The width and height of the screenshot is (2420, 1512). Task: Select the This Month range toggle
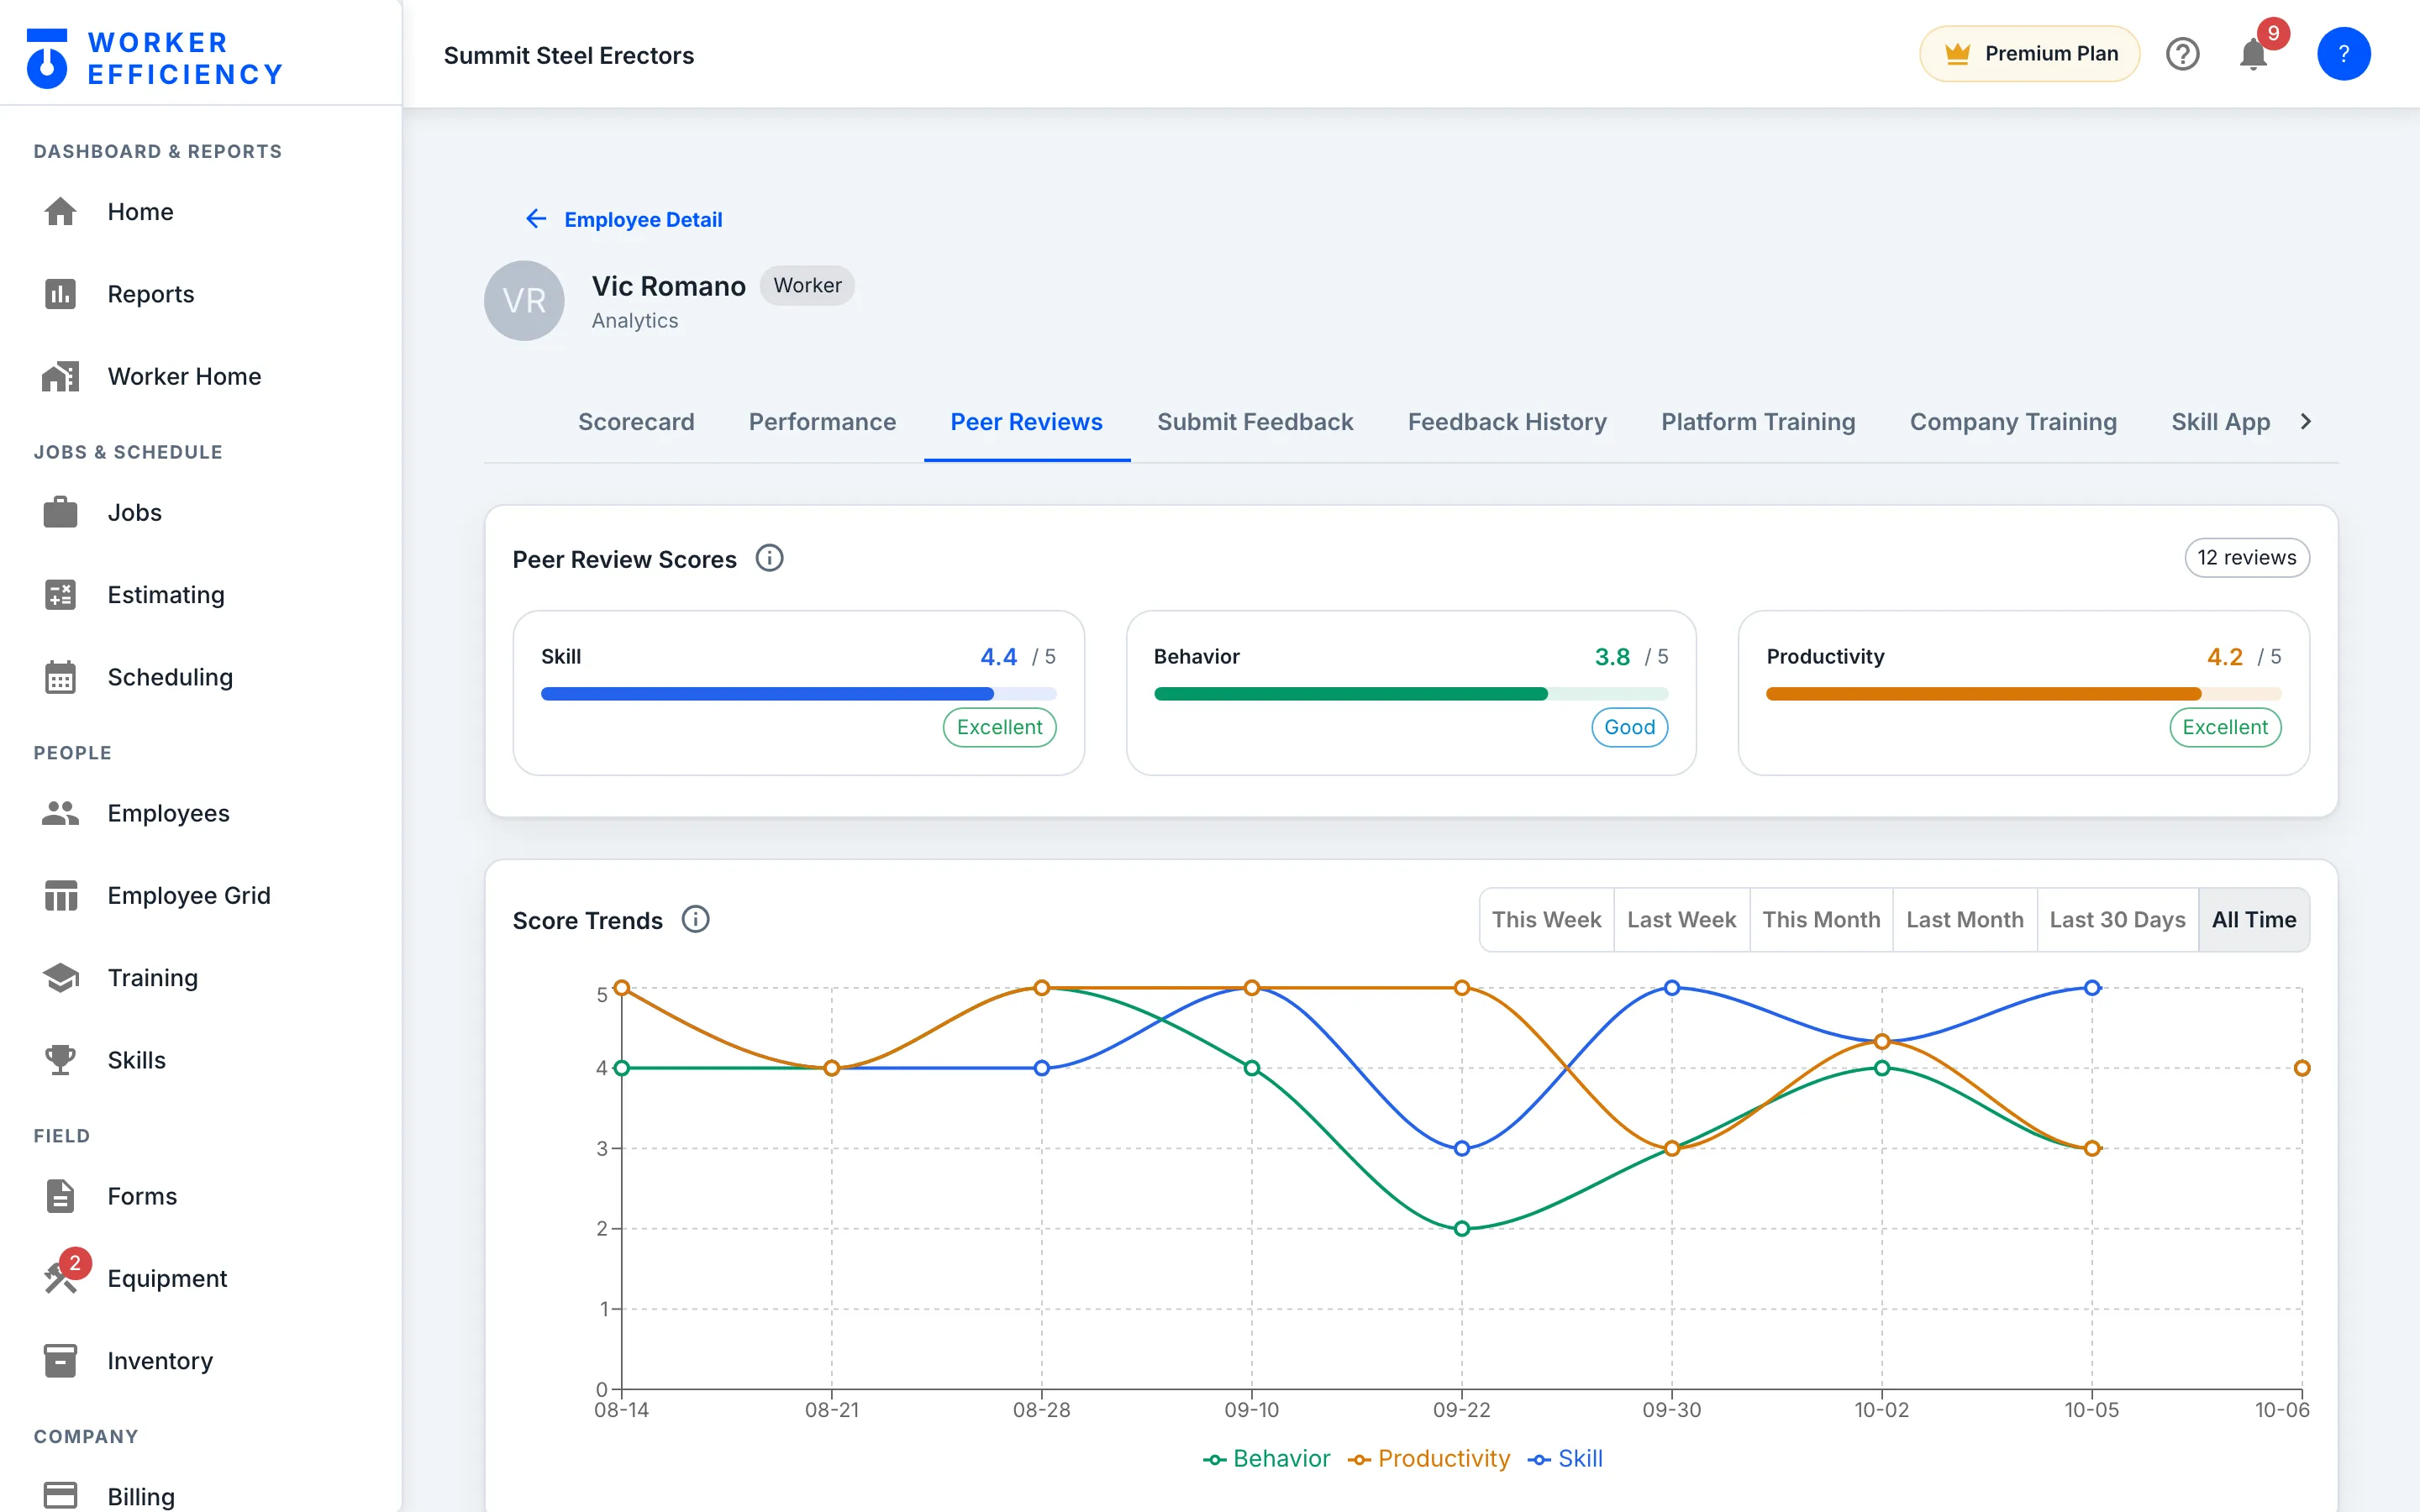point(1821,920)
